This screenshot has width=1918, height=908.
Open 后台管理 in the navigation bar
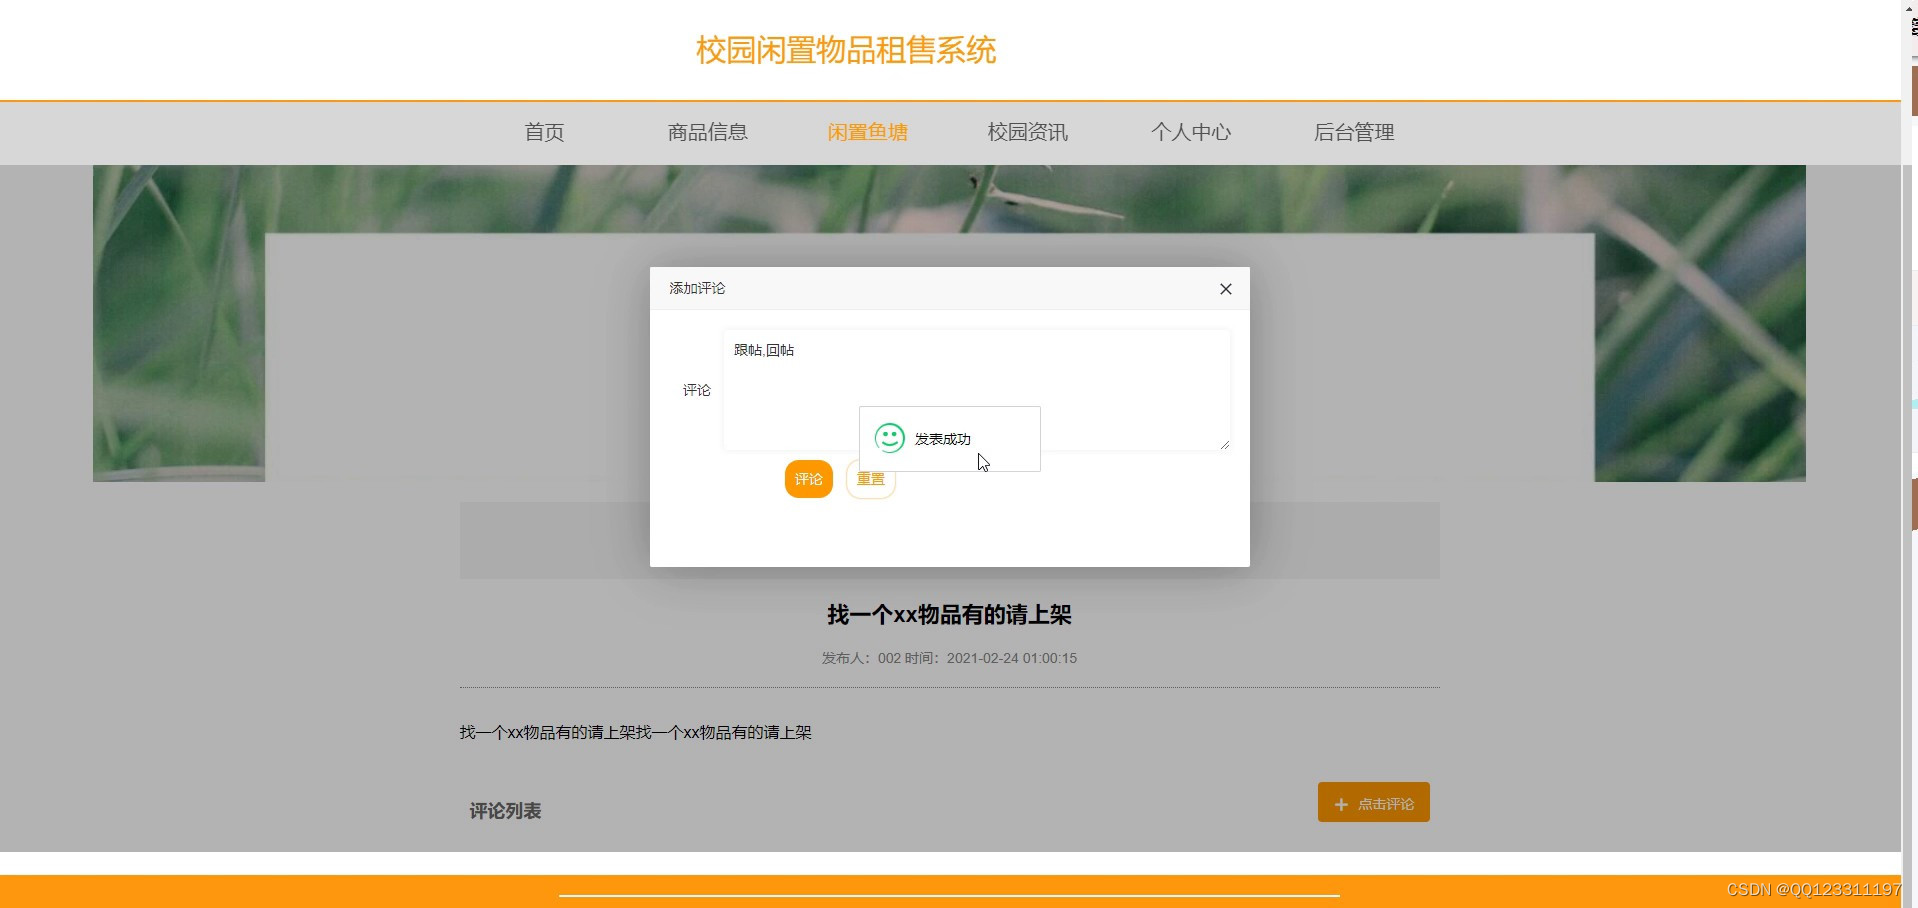click(x=1354, y=132)
